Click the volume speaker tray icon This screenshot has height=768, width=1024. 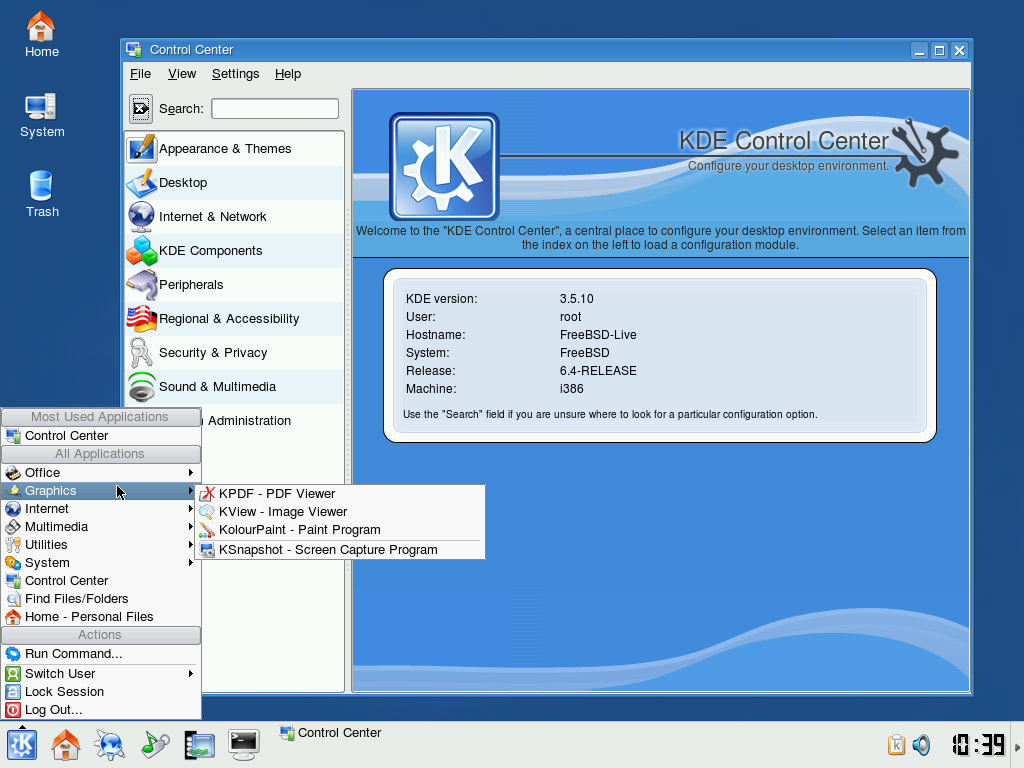pos(921,745)
